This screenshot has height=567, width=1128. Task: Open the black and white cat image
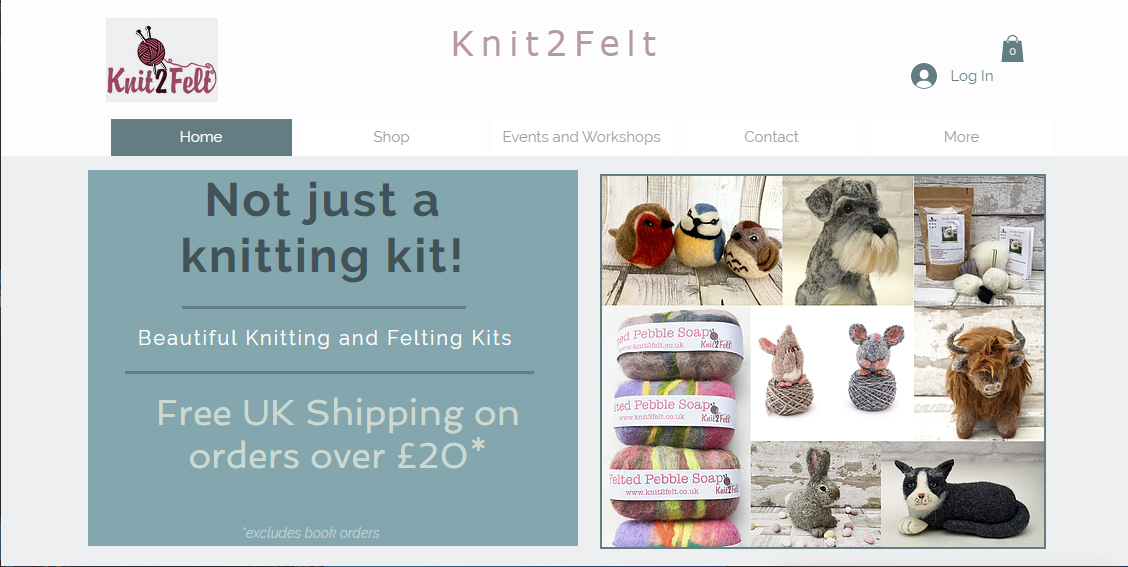[x=963, y=494]
